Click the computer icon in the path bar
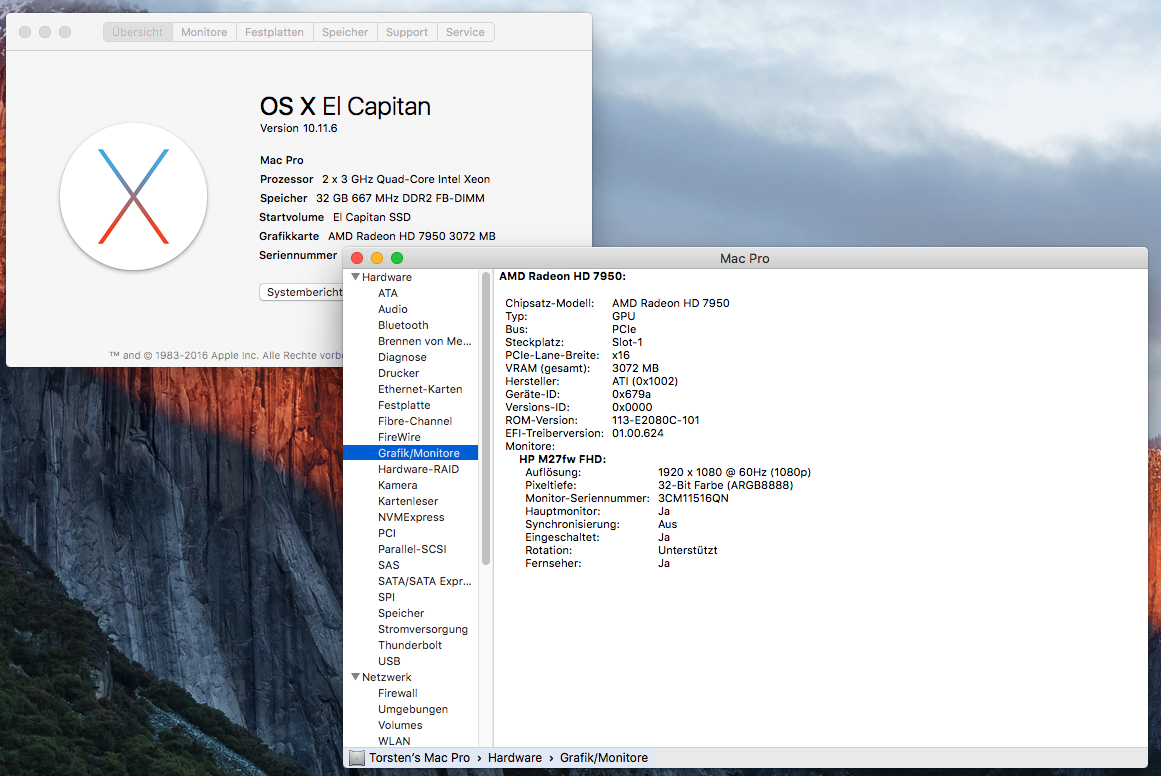Screen dimensions: 1161x776 pyautogui.click(x=357, y=757)
